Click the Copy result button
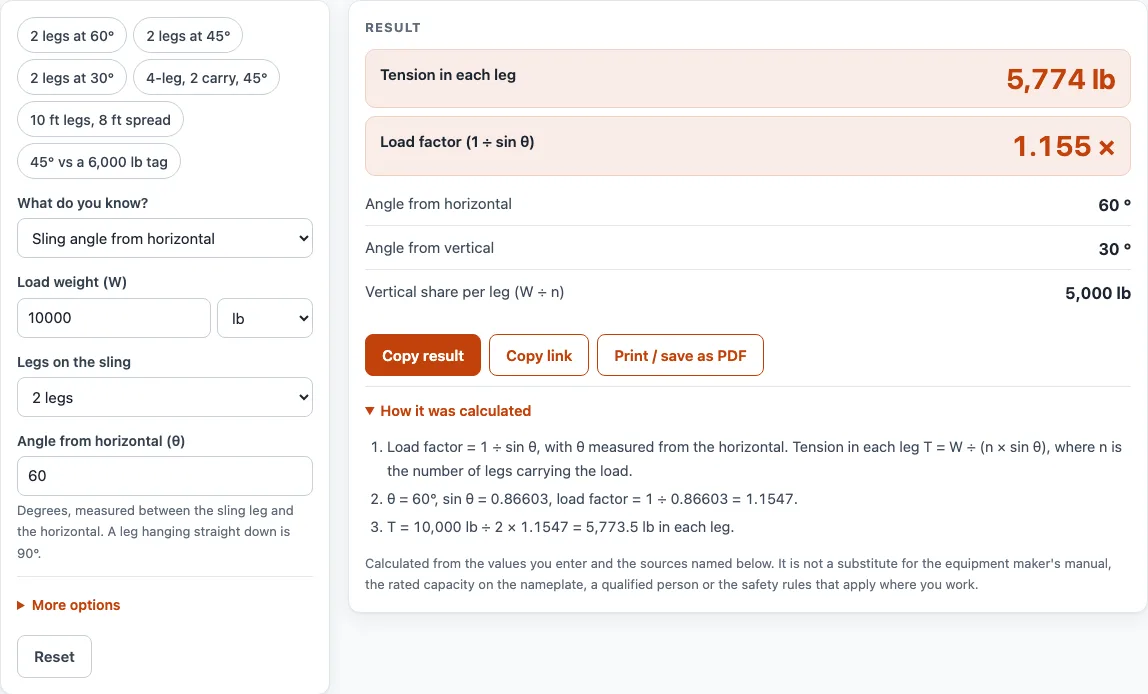Viewport: 1148px width, 694px height. pyautogui.click(x=422, y=356)
